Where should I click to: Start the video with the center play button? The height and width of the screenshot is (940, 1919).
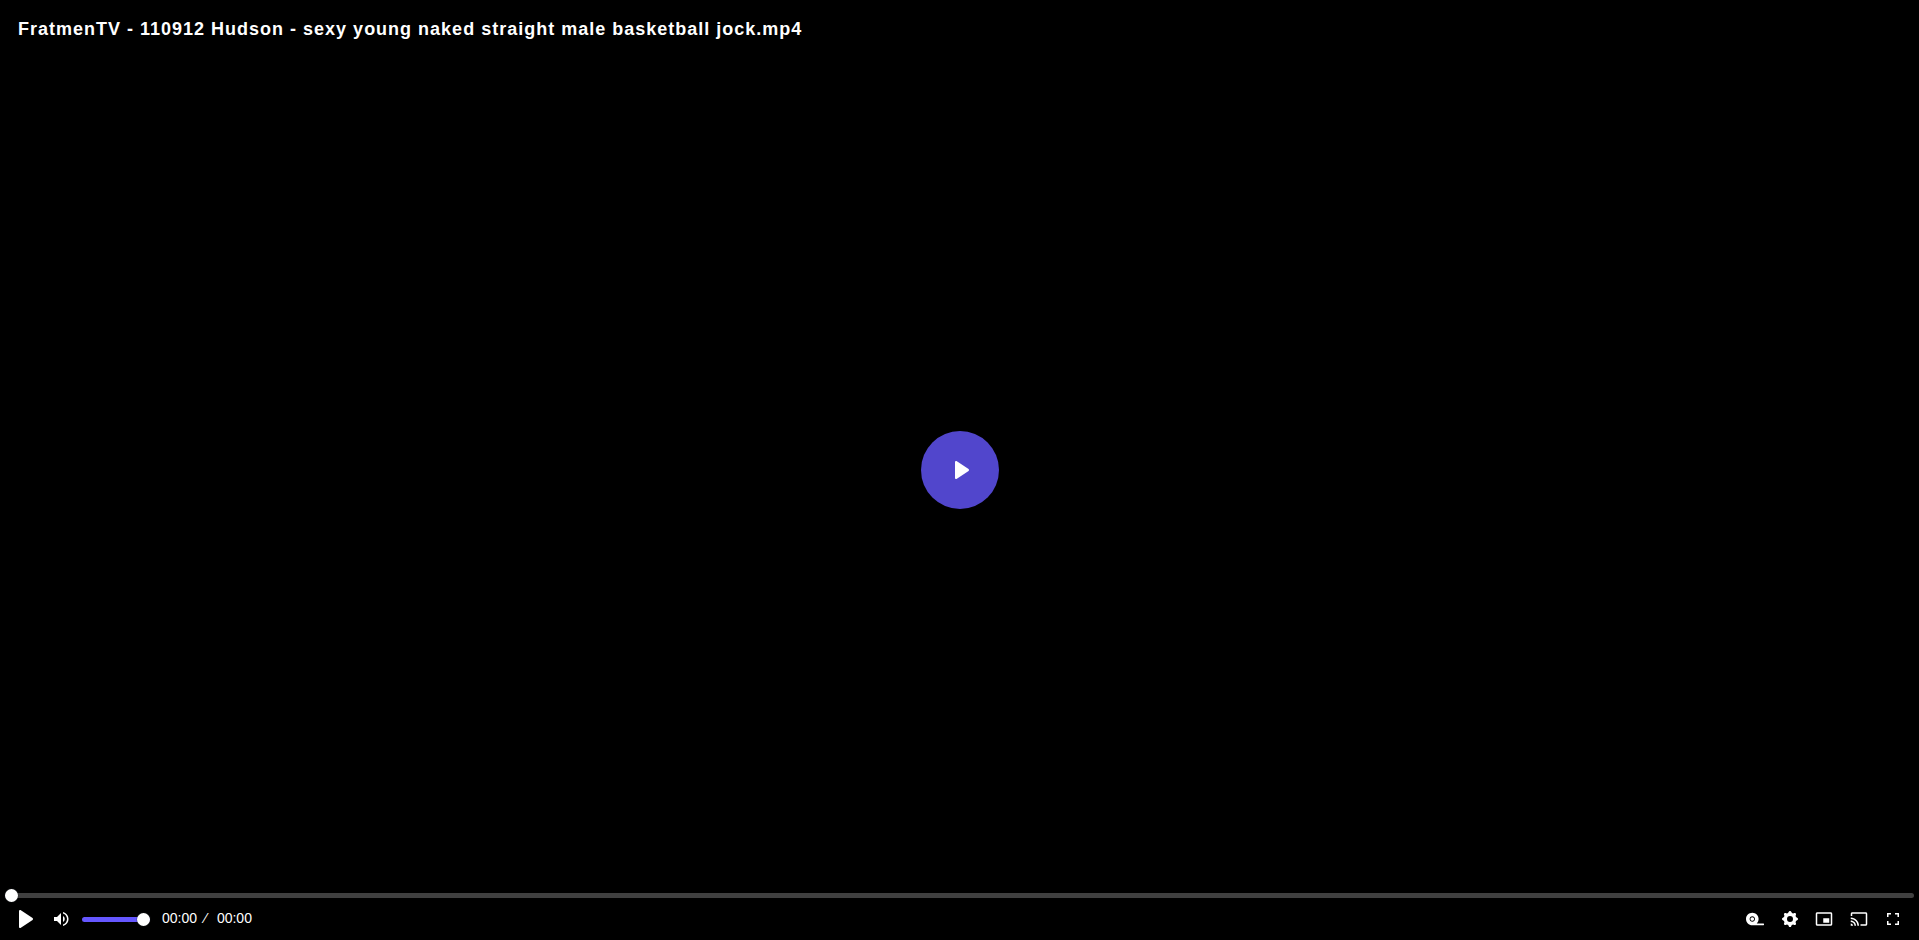959,470
